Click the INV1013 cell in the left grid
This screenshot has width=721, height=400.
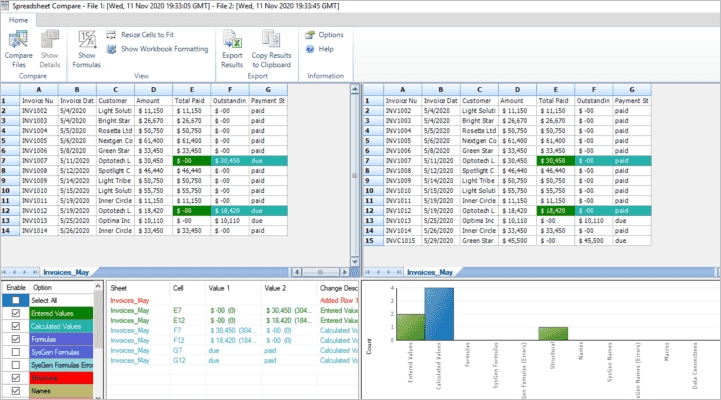coord(39,221)
